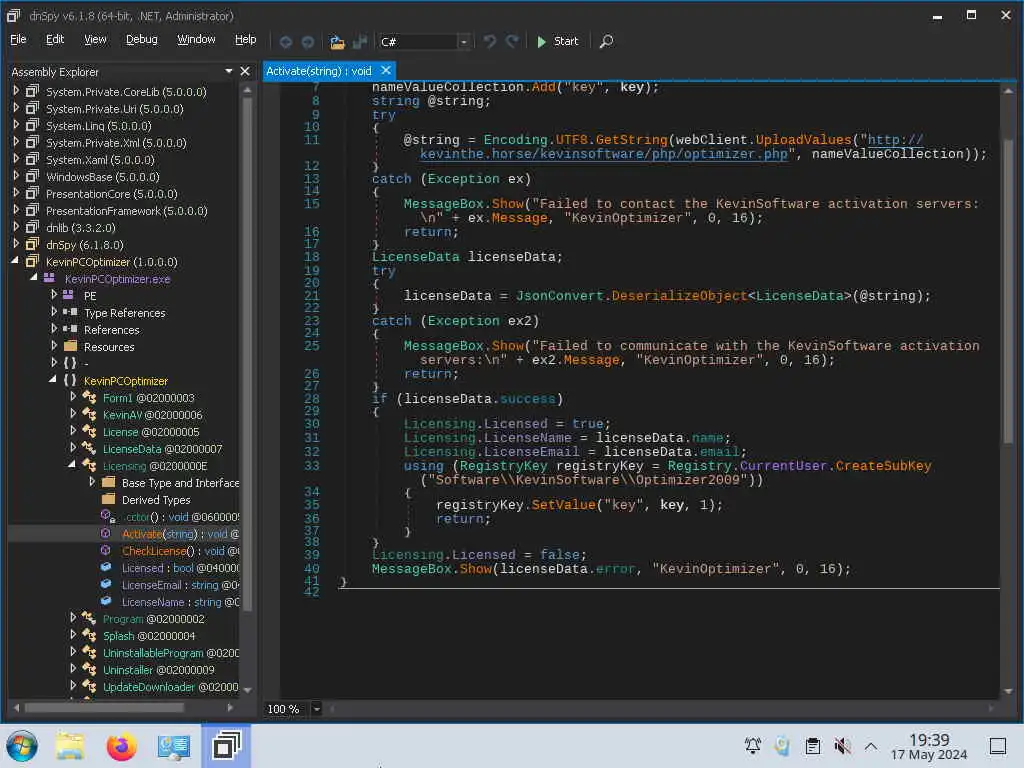Open the search magnifier tool
This screenshot has width=1024, height=768.
(x=606, y=41)
